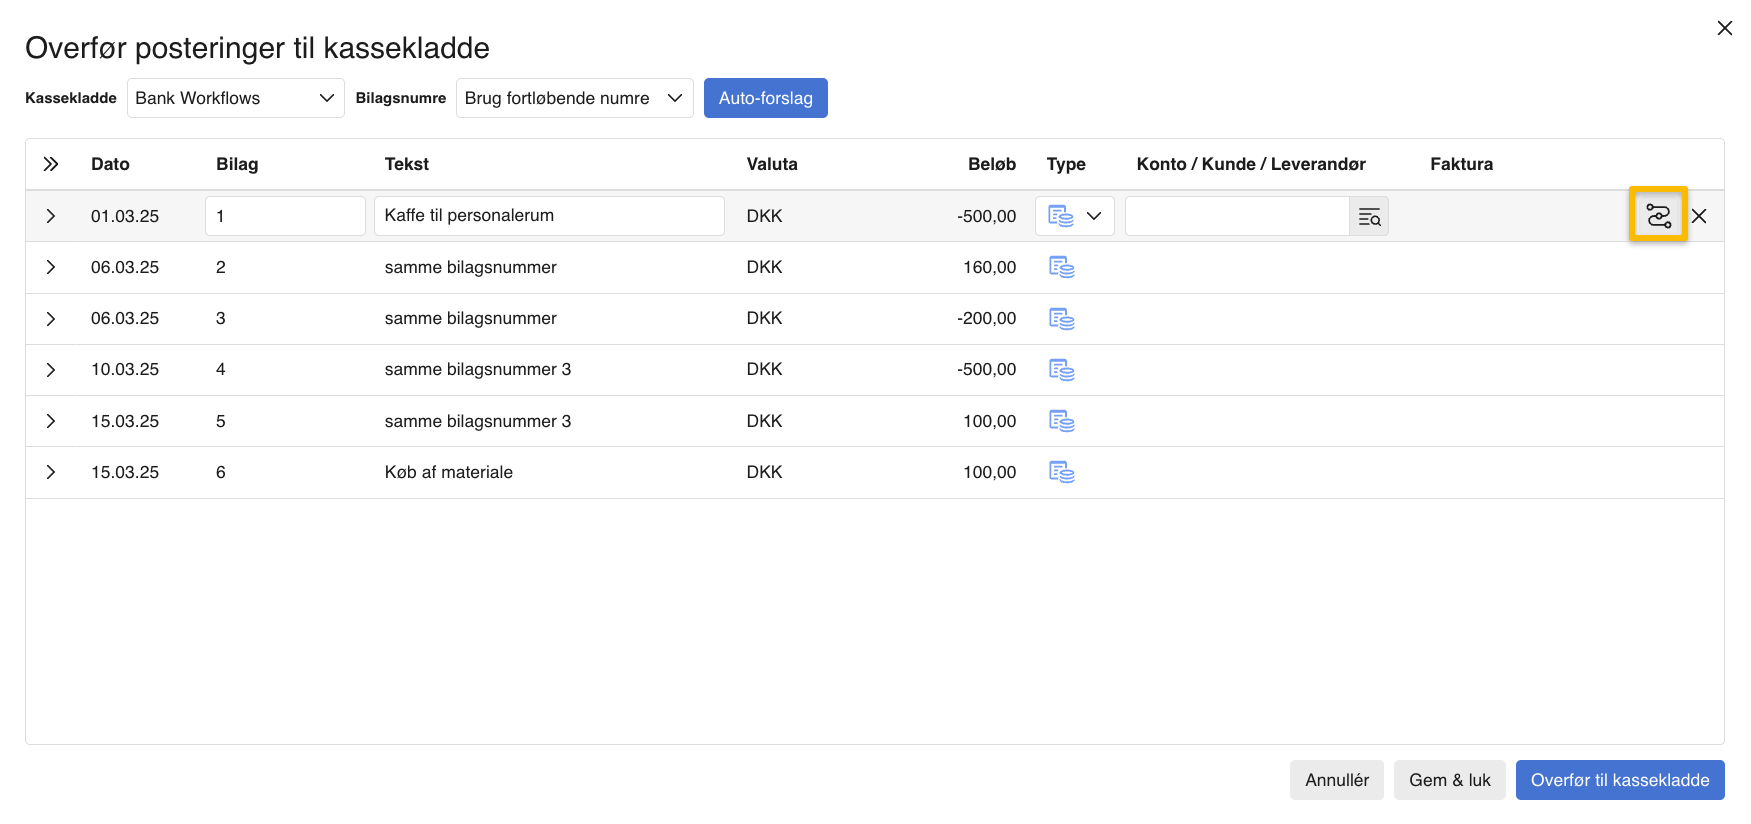
Task: Expand the 15.03.25 Køb af materiale row
Action: (x=51, y=472)
